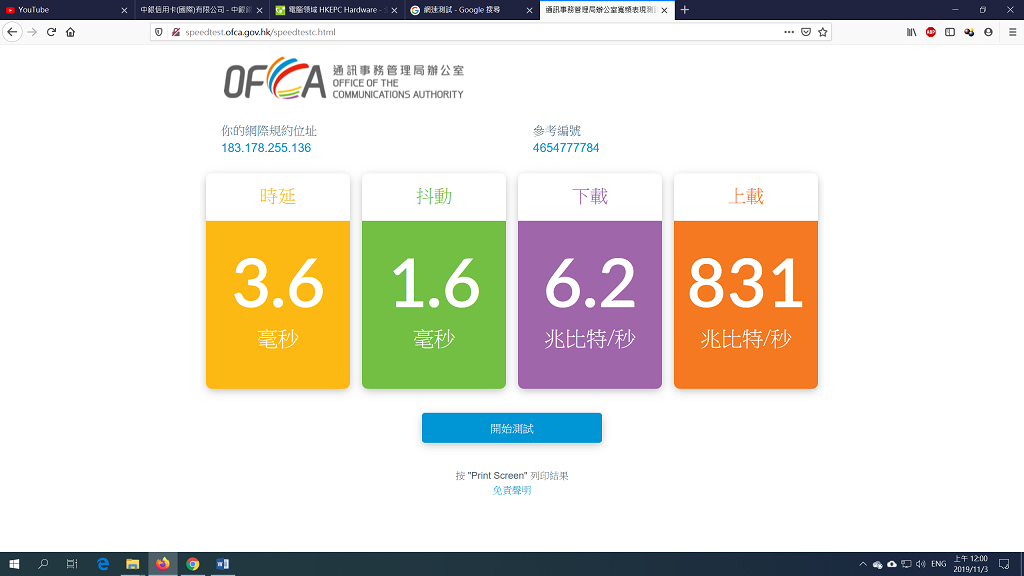Toggle the Firefox sidebar view
The image size is (1024, 576).
(x=950, y=32)
